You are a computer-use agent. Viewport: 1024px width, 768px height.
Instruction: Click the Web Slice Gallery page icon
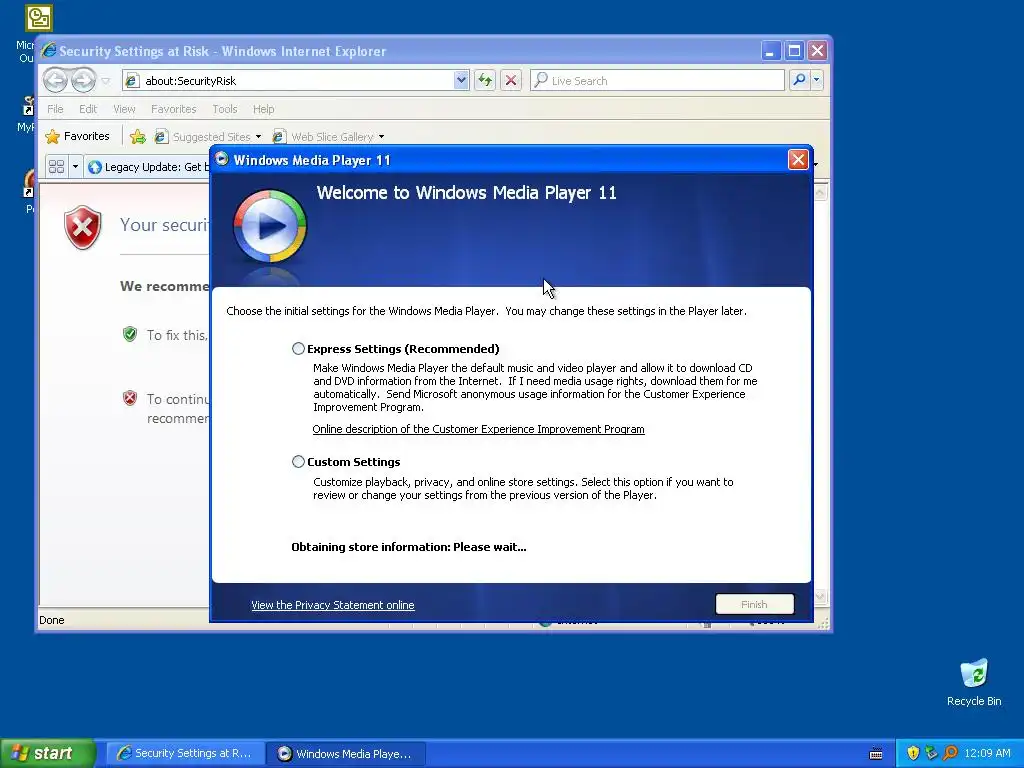[x=279, y=136]
